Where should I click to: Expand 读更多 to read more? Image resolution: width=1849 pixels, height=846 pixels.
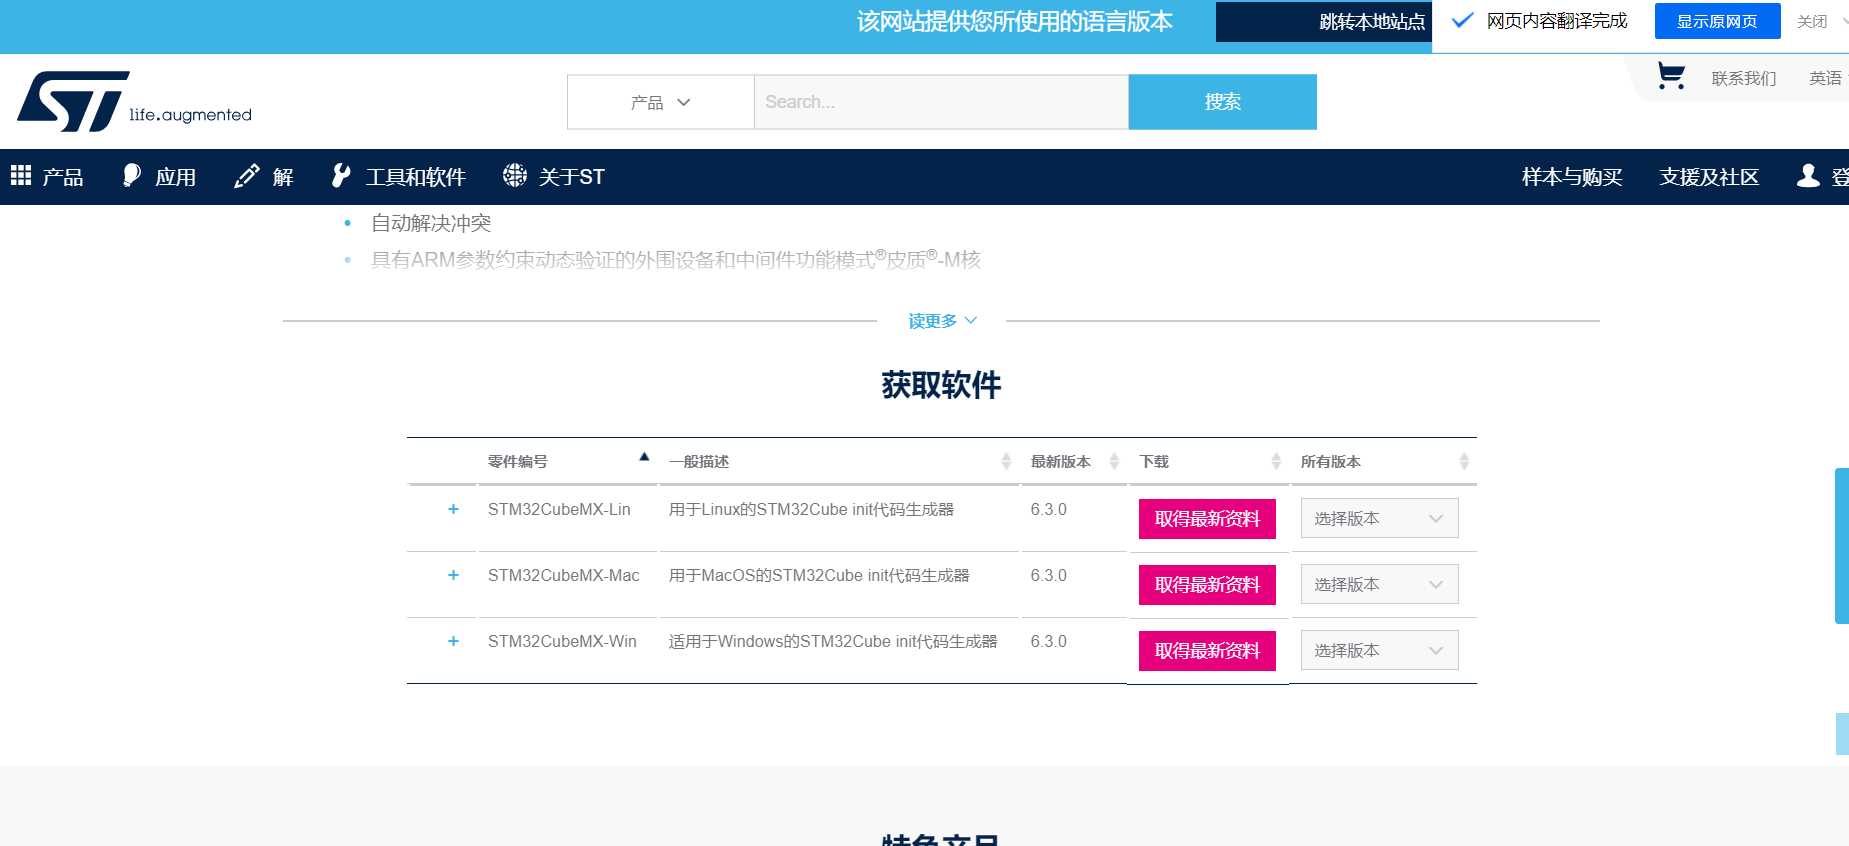[x=942, y=321]
